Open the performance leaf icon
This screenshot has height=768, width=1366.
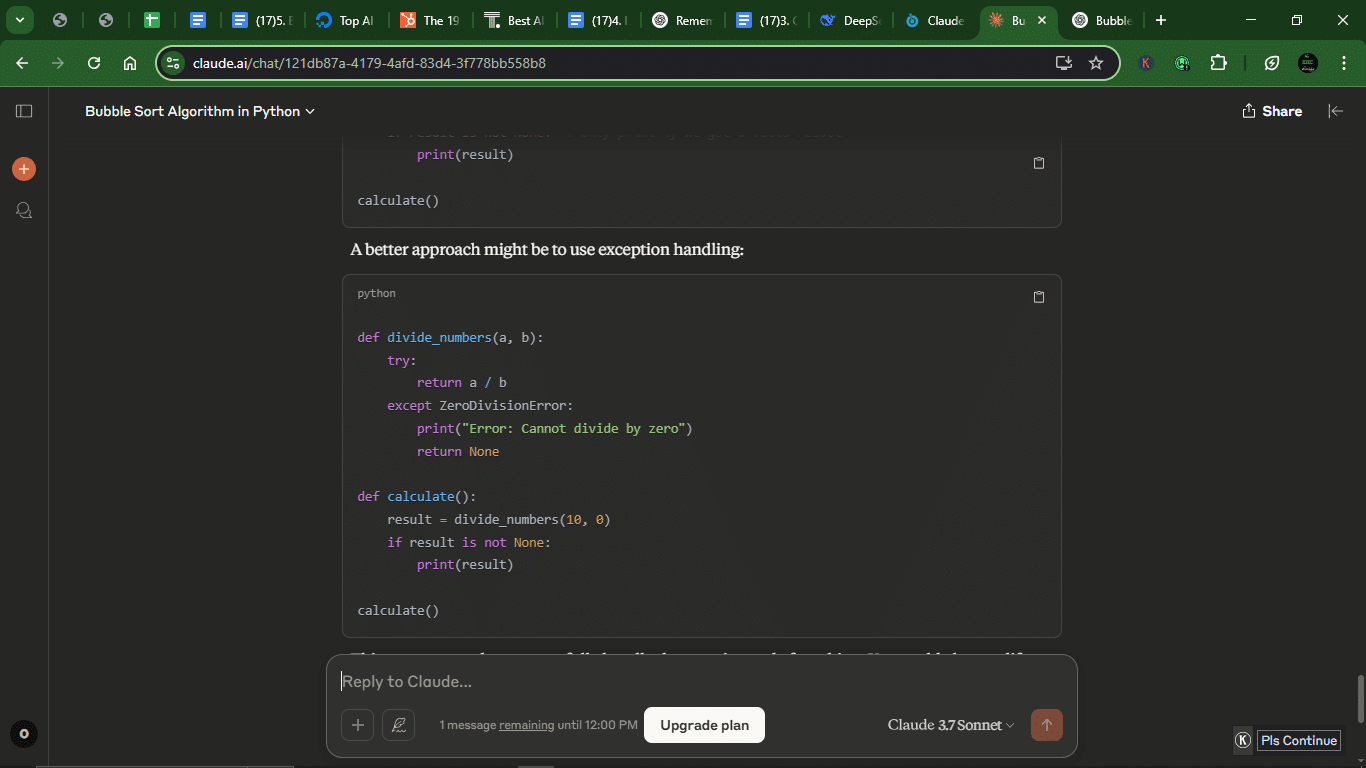[x=1272, y=63]
